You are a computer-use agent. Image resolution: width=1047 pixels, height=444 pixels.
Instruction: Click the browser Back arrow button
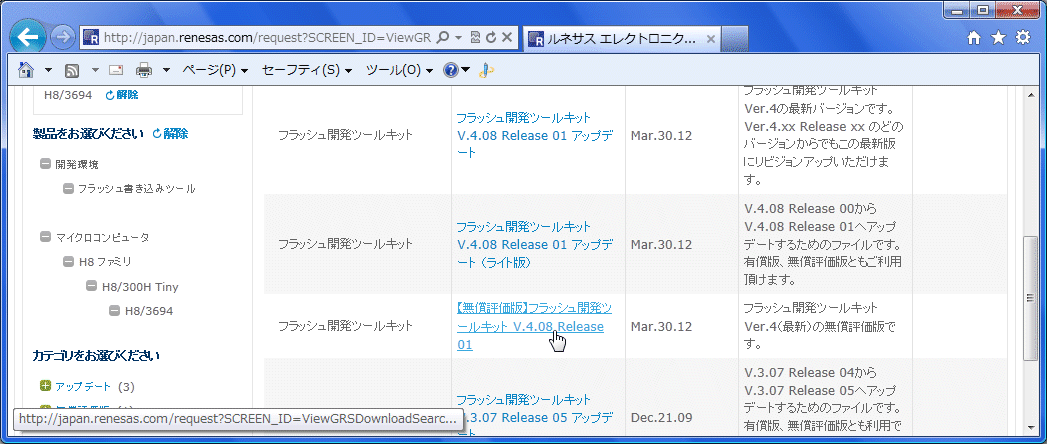(x=28, y=37)
